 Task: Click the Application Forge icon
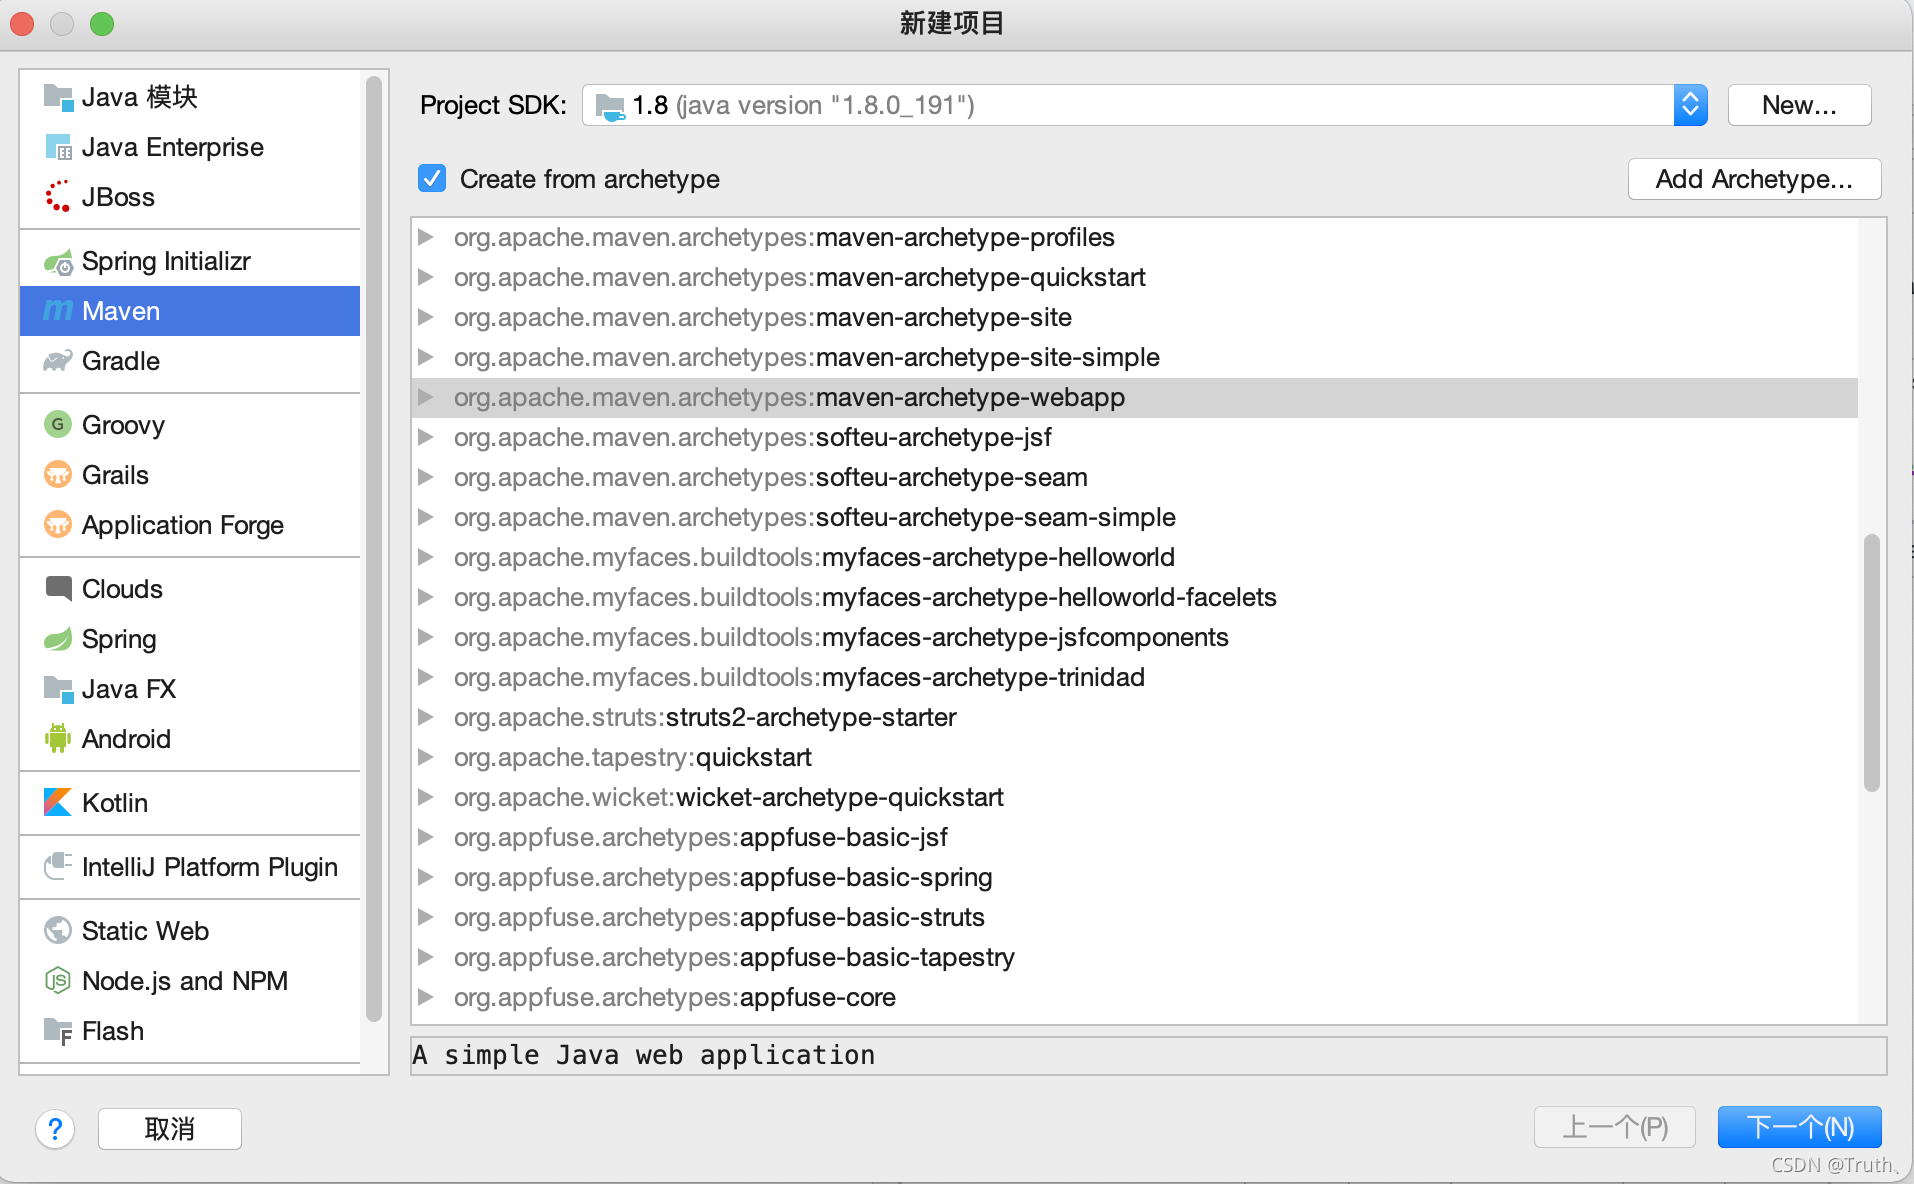(x=58, y=525)
